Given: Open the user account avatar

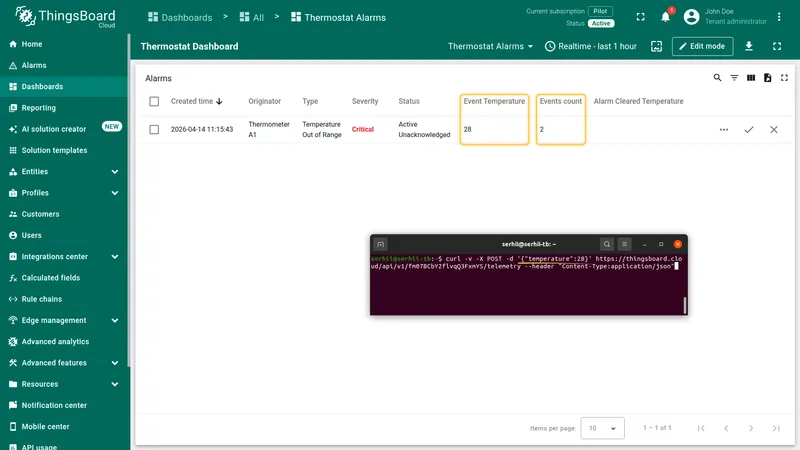Looking at the screenshot, I should click(691, 17).
